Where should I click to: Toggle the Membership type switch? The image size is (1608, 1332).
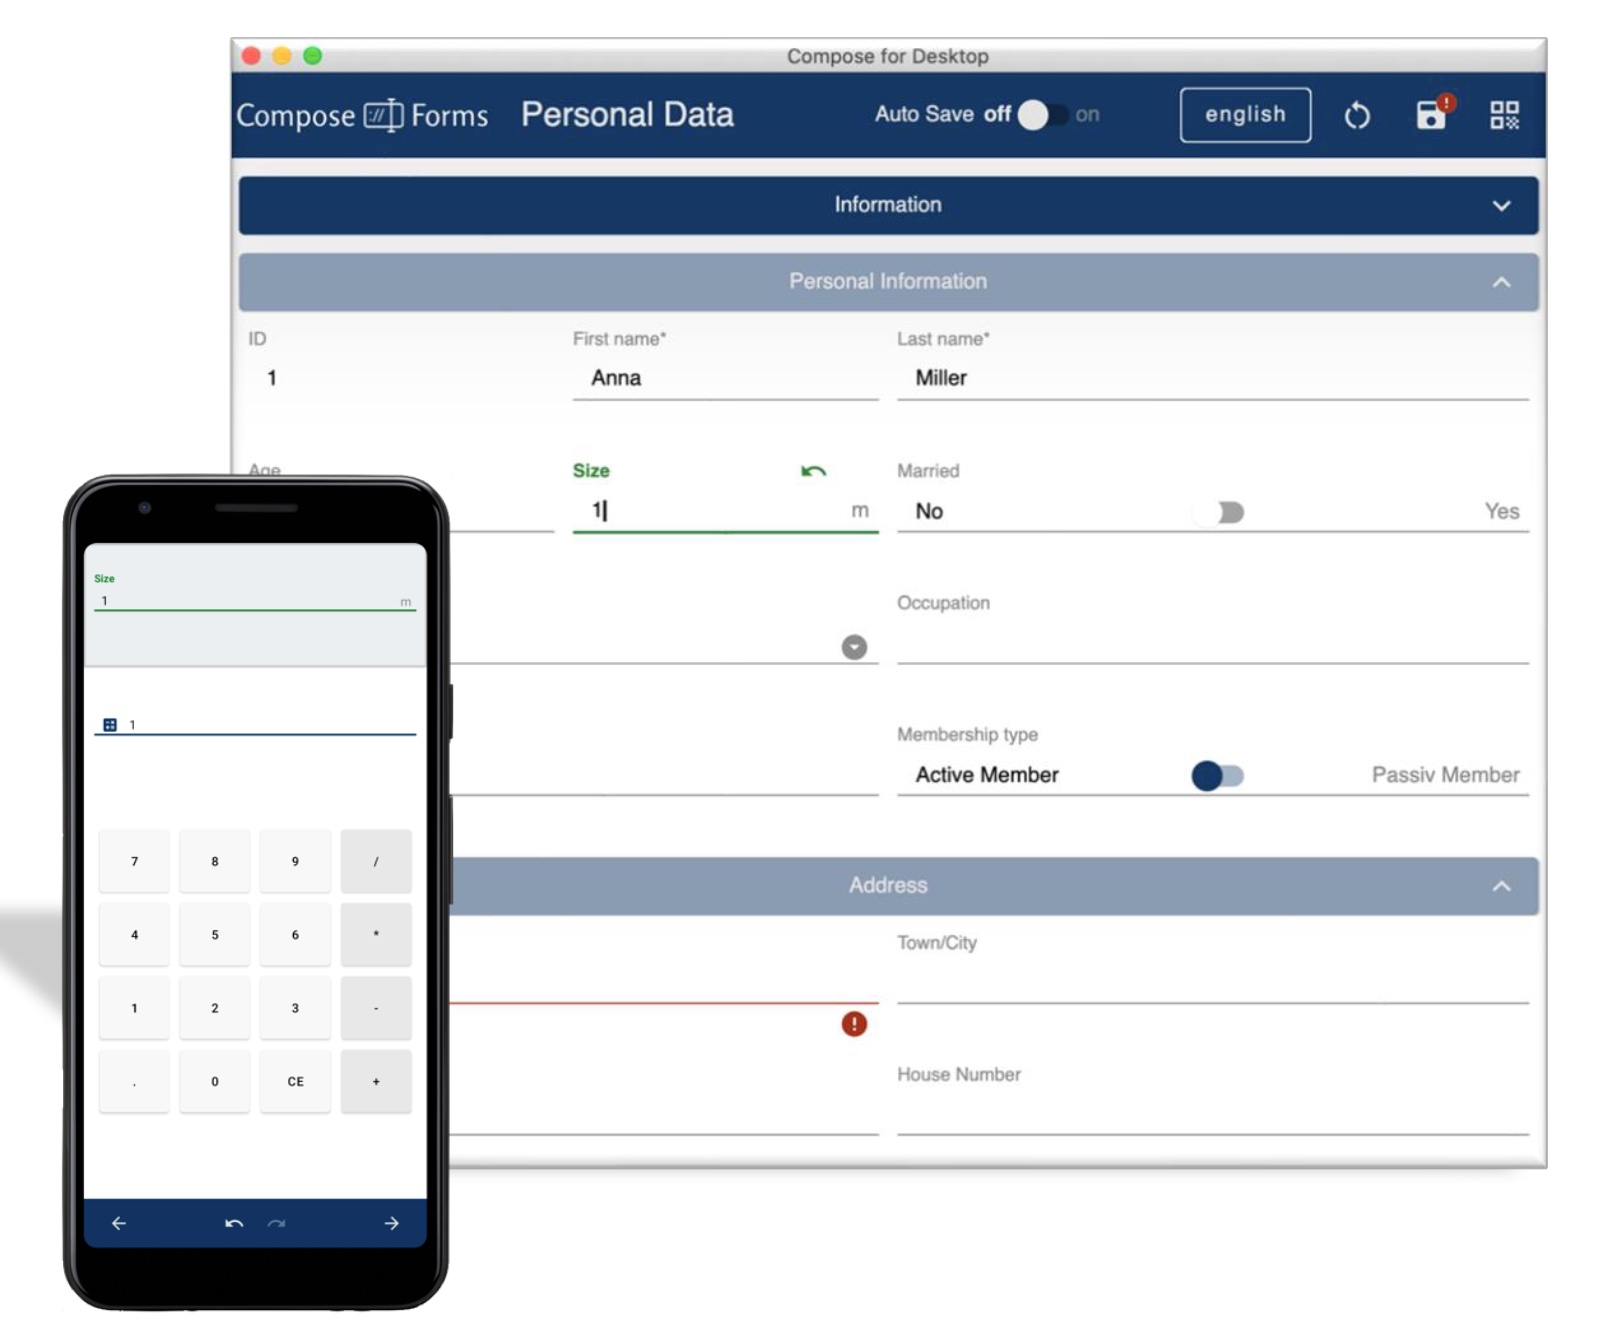pos(1217,775)
